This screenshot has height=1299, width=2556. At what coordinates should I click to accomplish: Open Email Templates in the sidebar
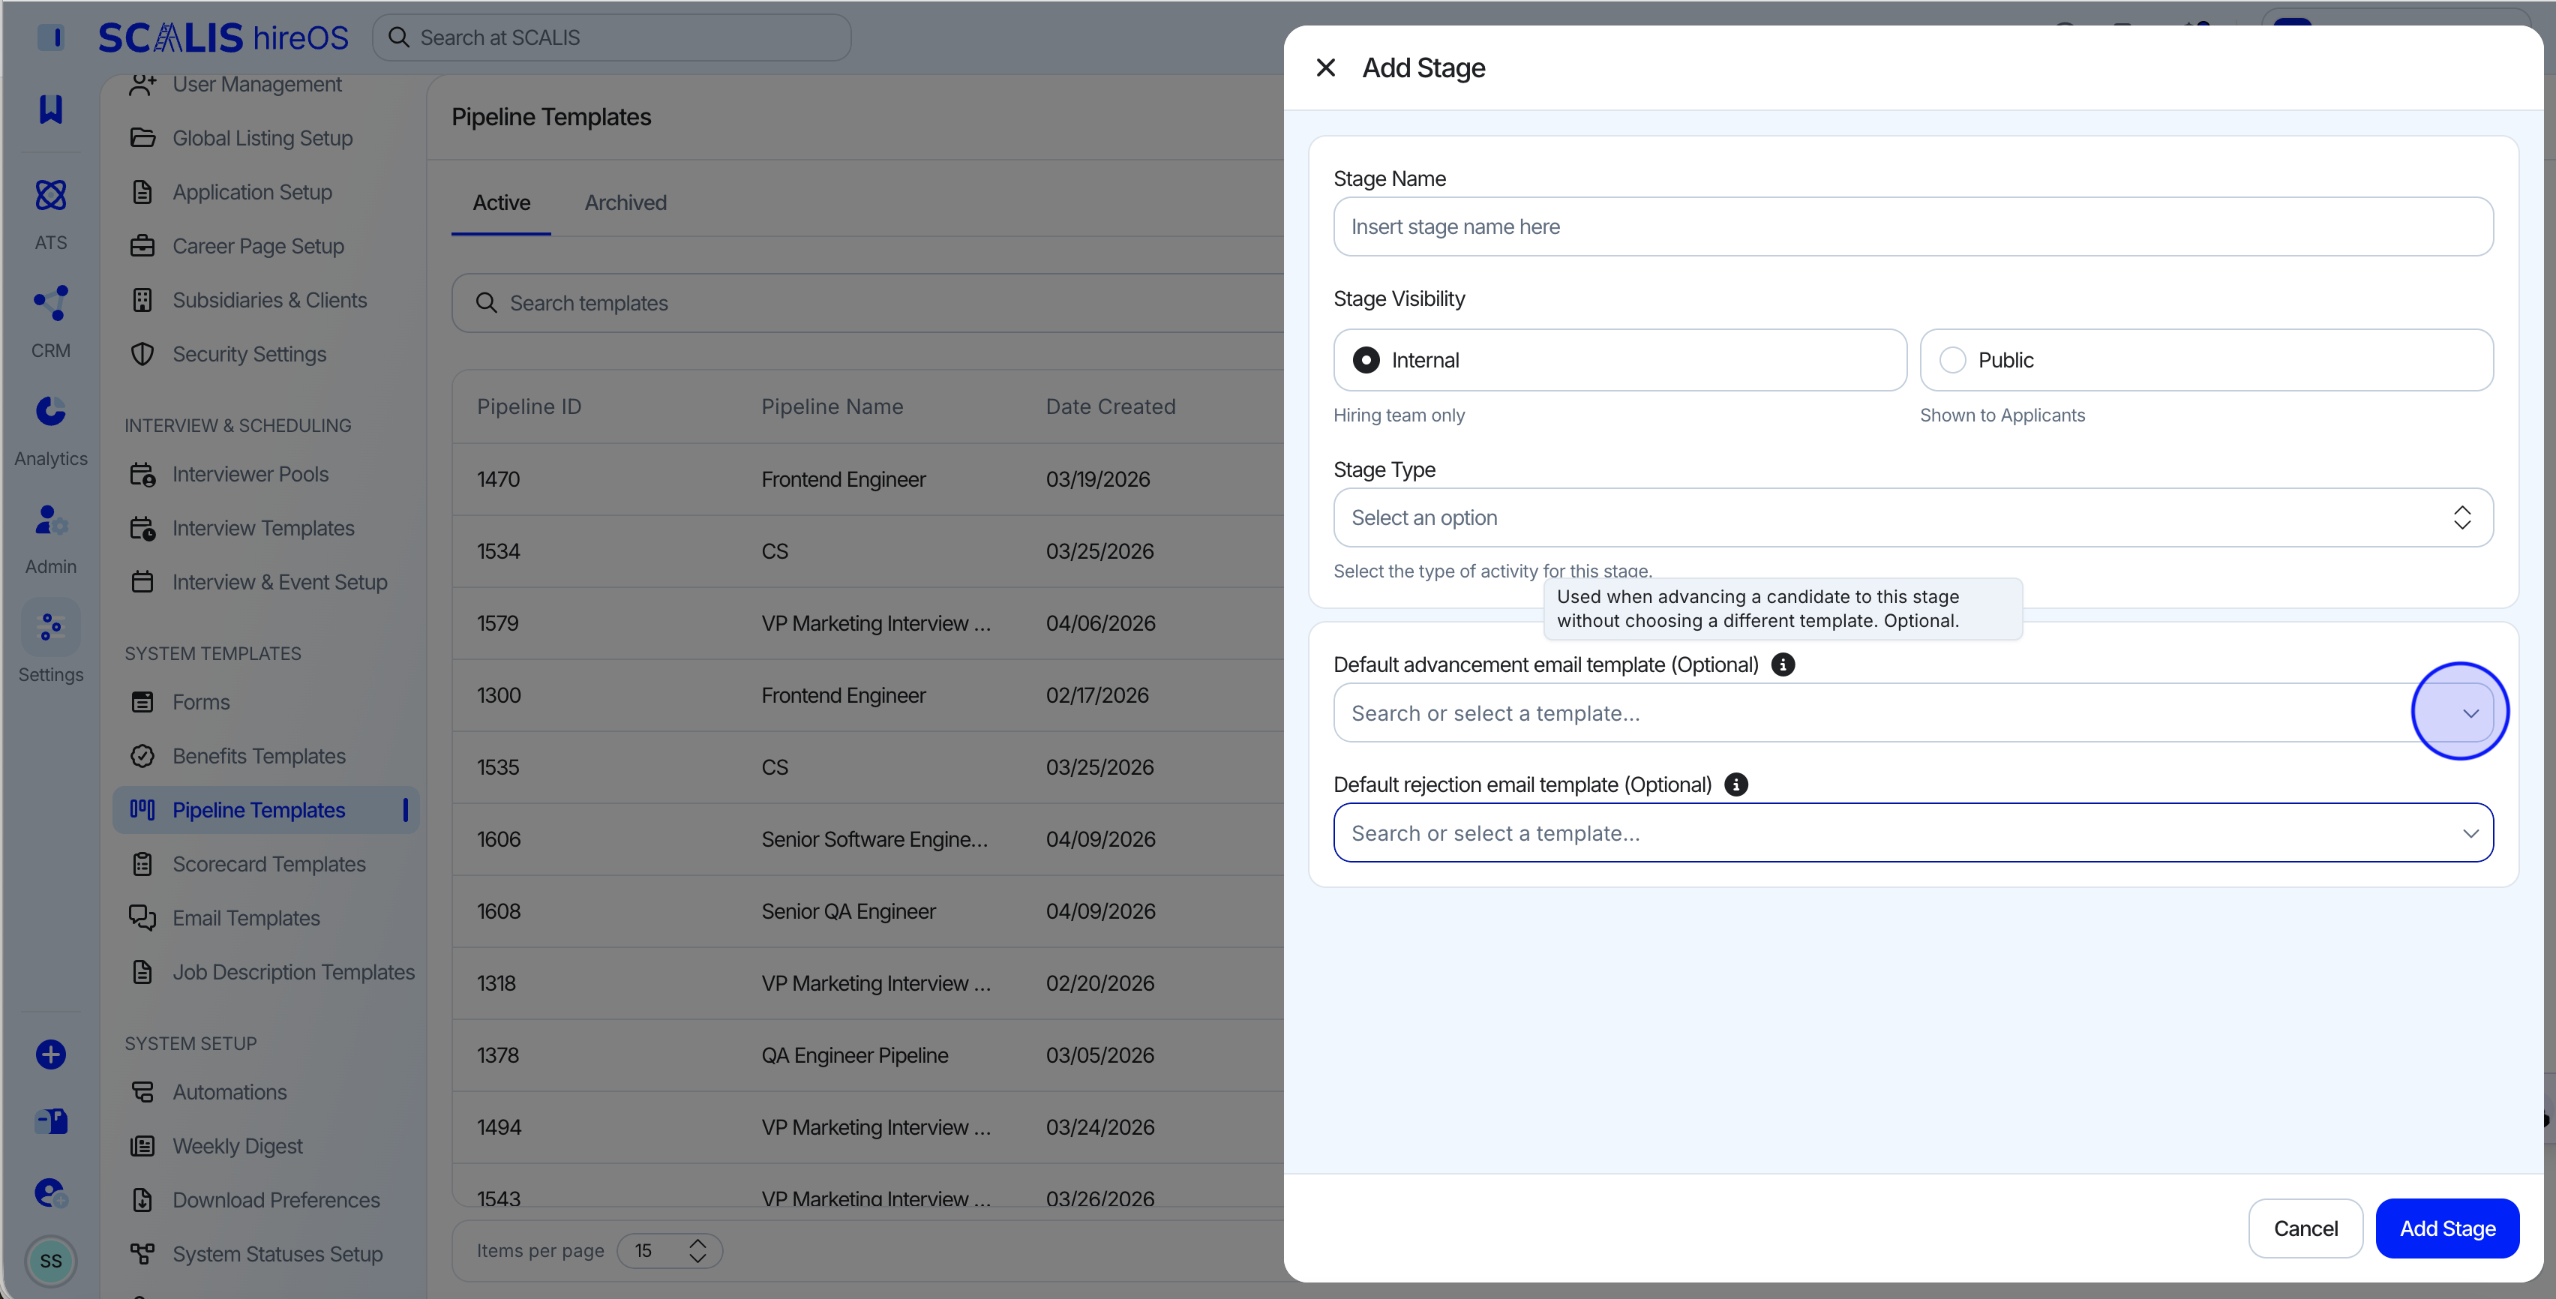click(x=246, y=918)
